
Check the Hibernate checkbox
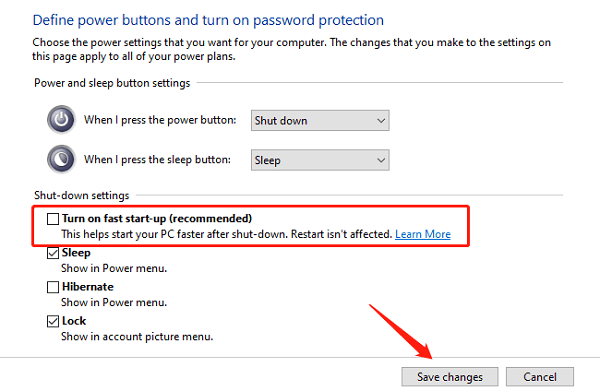point(53,287)
